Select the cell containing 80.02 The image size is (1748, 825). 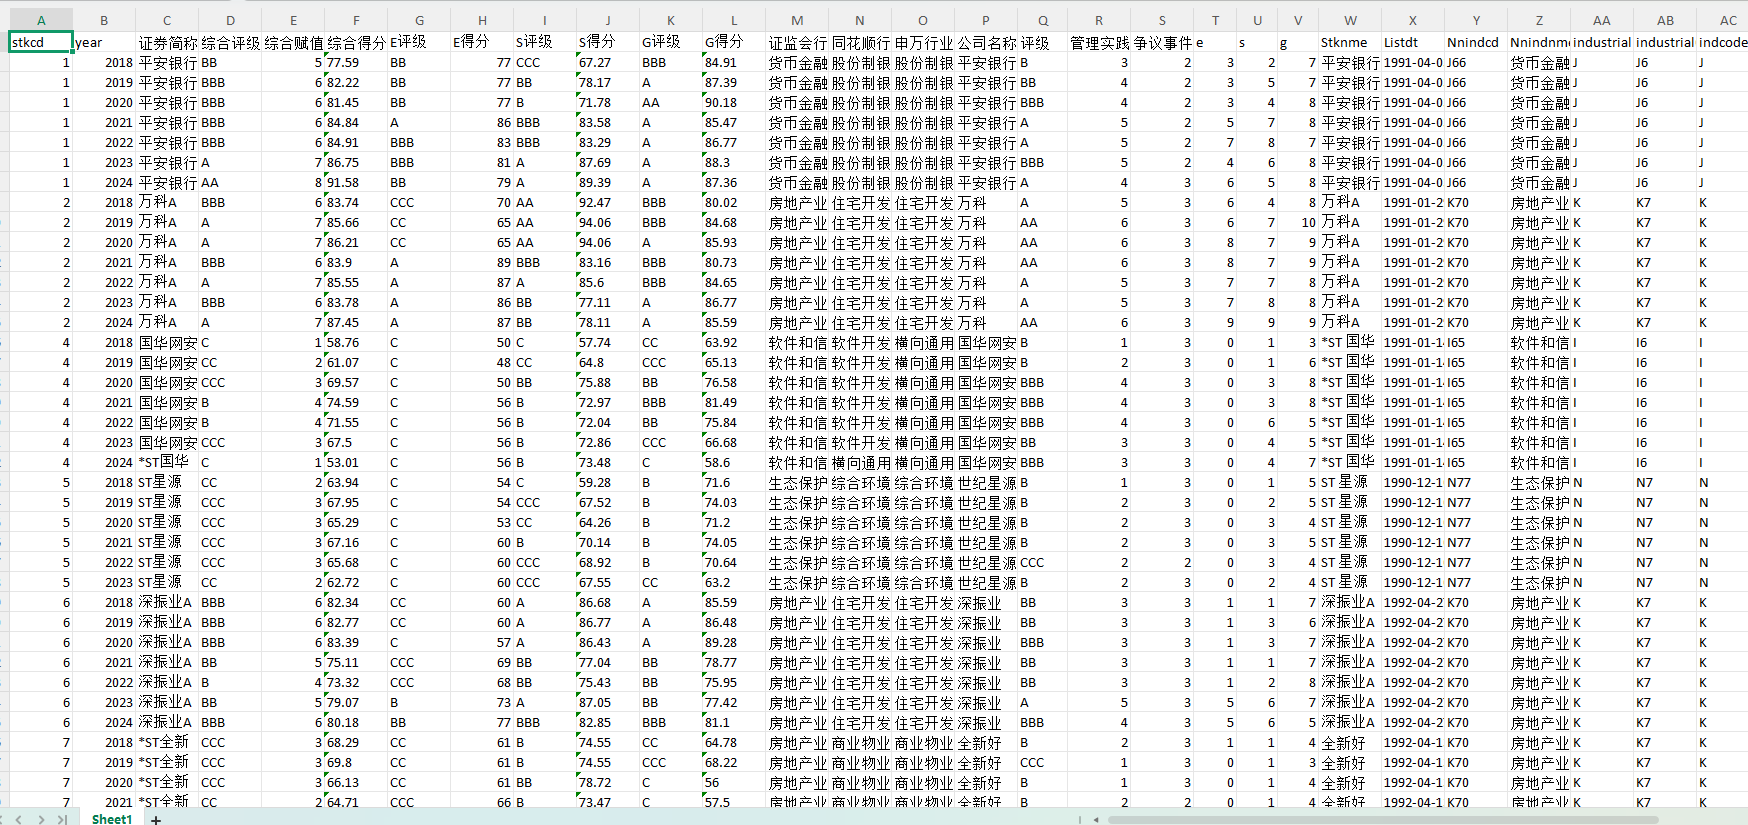734,202
